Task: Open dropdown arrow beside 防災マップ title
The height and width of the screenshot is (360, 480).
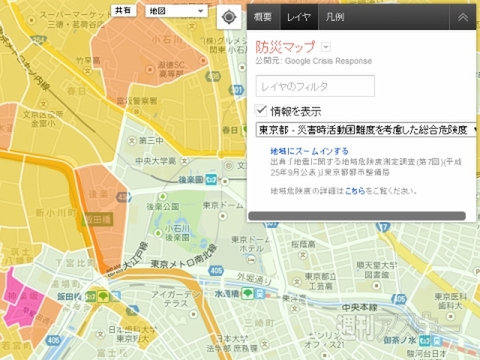Action: [326, 47]
